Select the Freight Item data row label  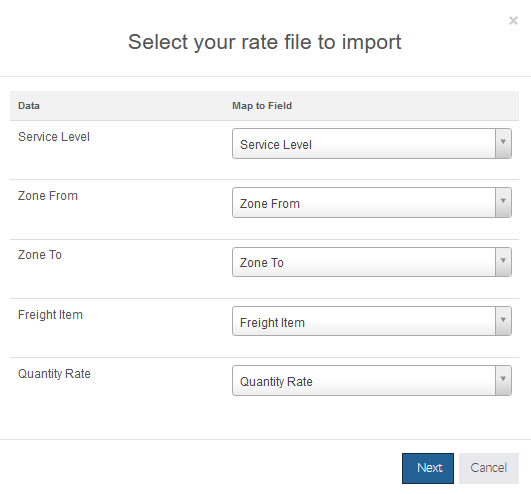click(x=50, y=315)
